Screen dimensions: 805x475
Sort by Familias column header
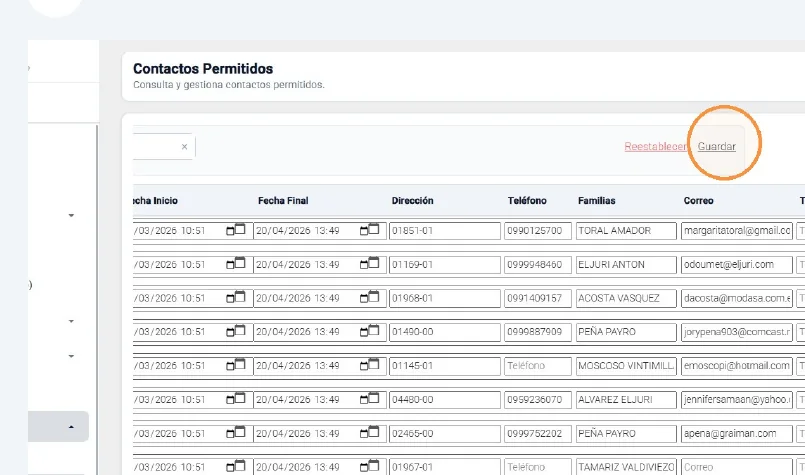click(597, 201)
